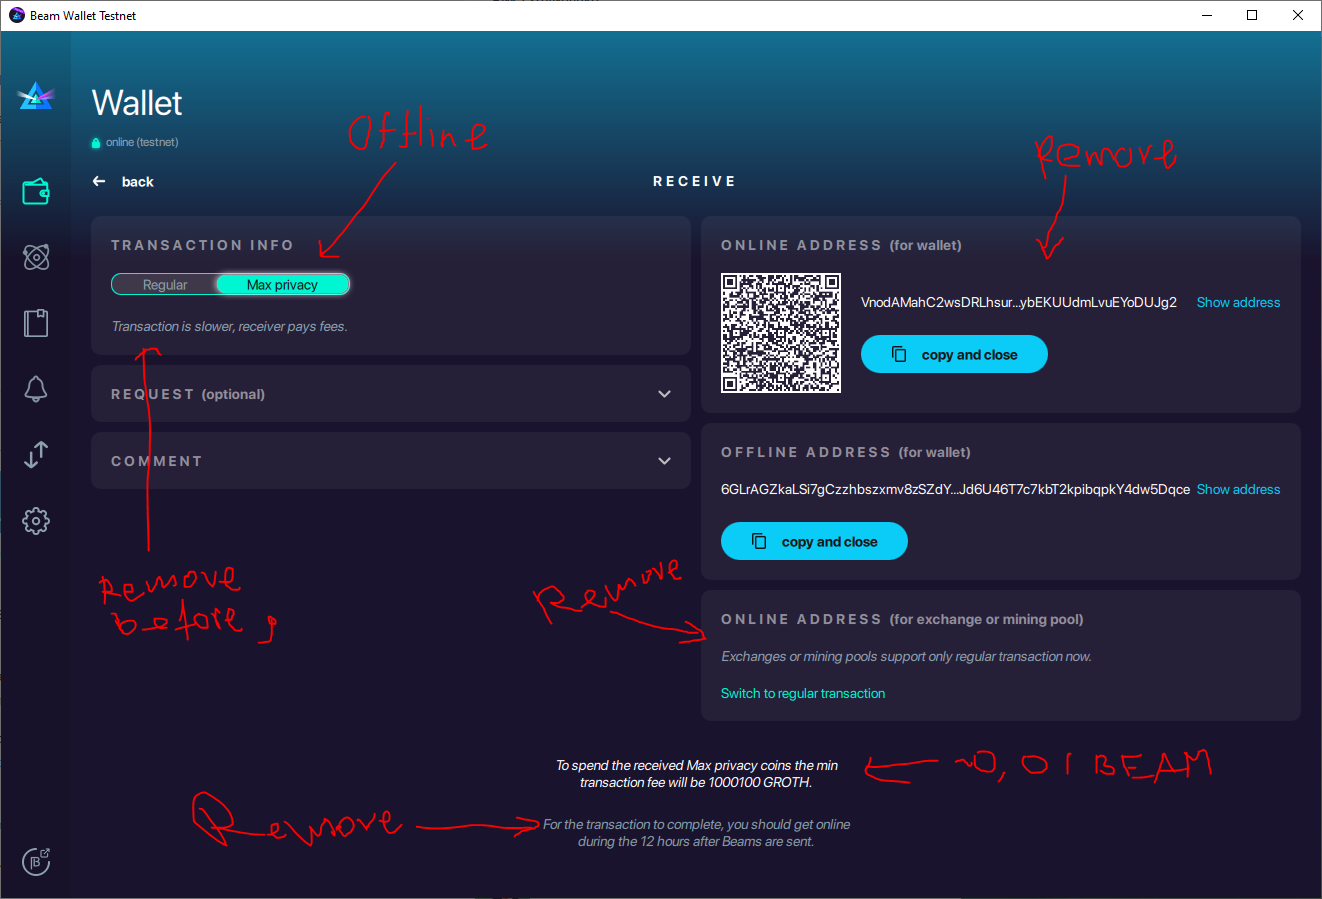Click Show address for offline address
This screenshot has height=899, width=1322.
pyautogui.click(x=1238, y=489)
